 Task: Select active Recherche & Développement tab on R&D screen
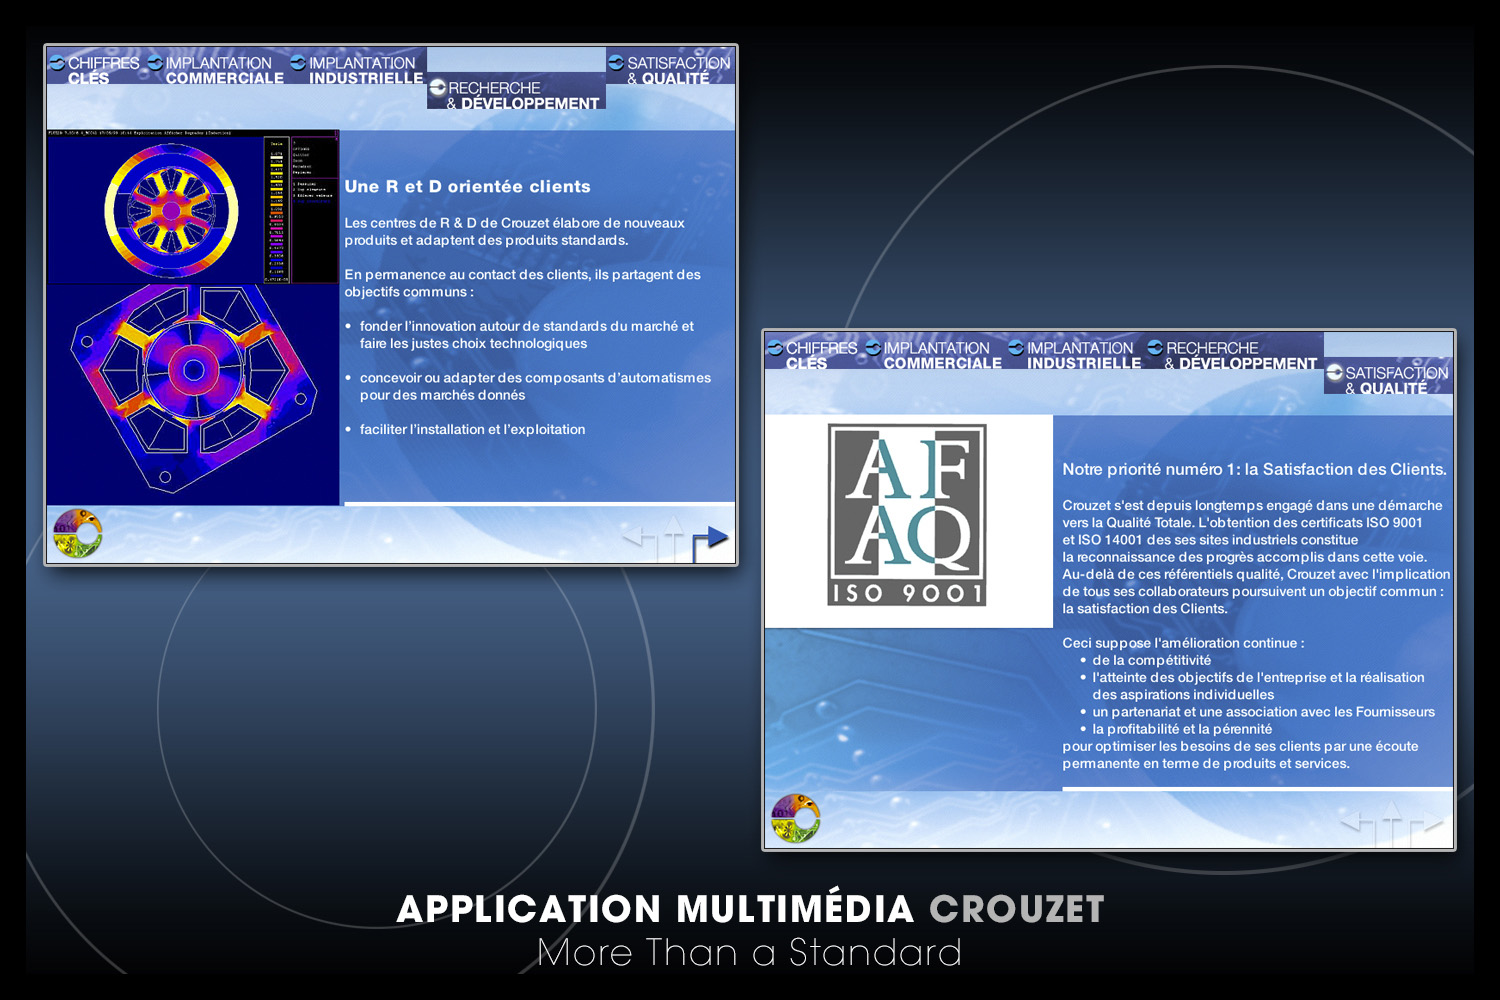point(515,95)
